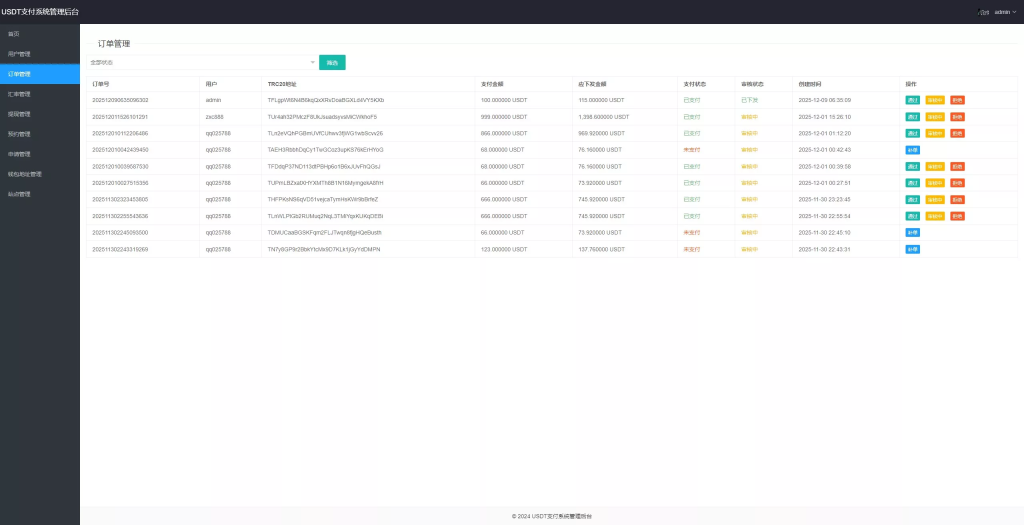Click the green 筛选 filter button

point(332,62)
